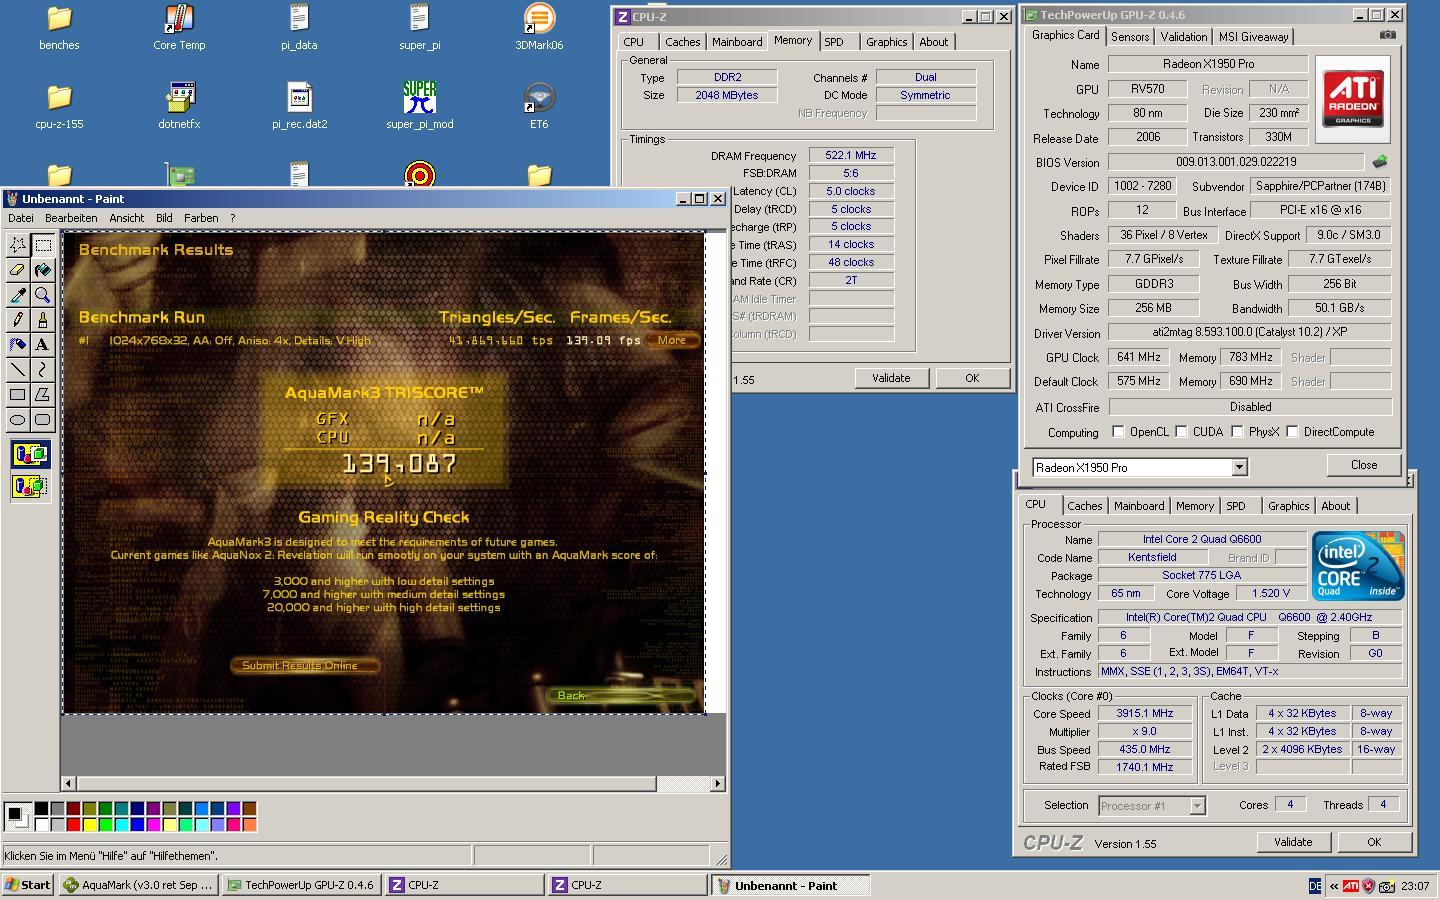Click the ATI tray icon in taskbar

click(1350, 886)
